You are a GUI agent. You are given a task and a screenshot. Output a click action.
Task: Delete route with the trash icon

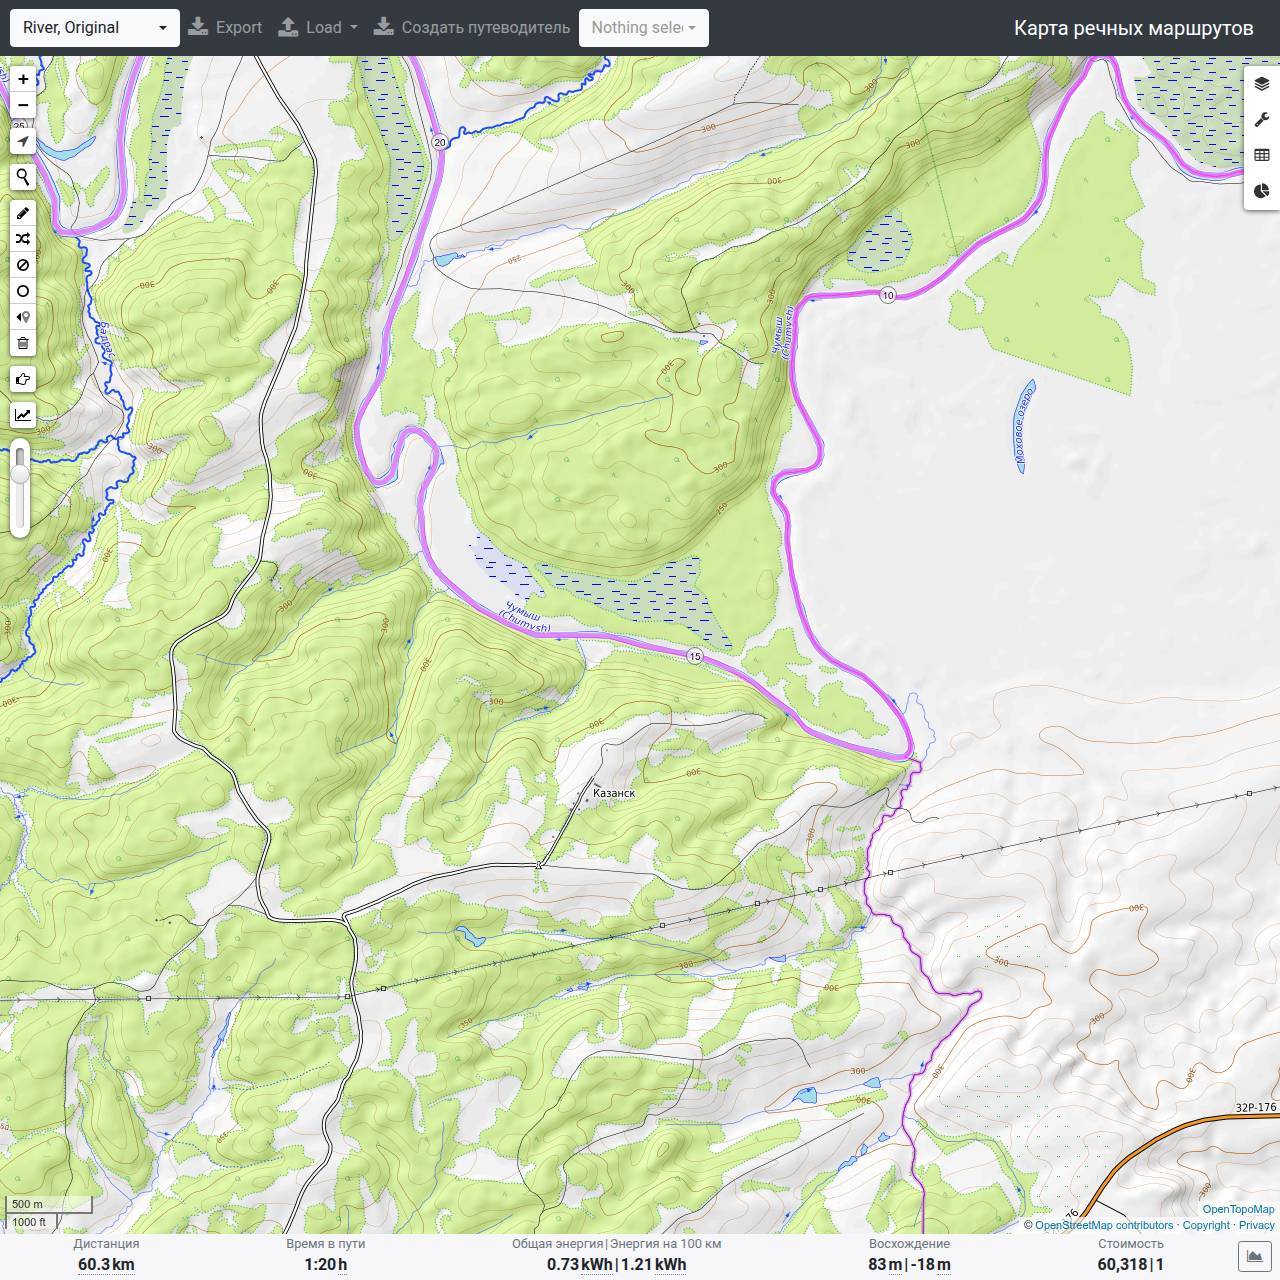coord(23,343)
